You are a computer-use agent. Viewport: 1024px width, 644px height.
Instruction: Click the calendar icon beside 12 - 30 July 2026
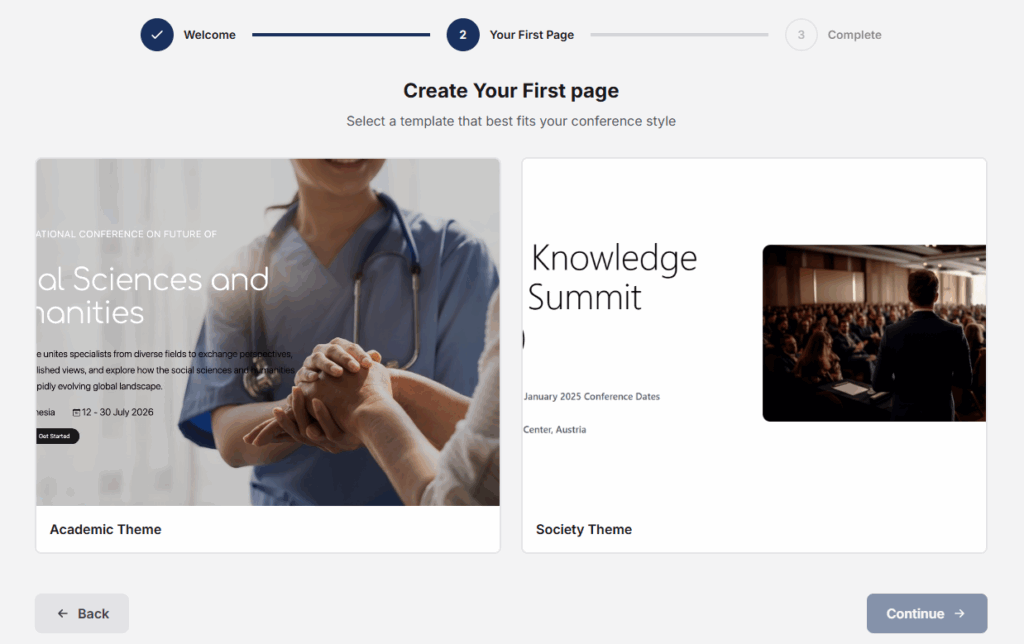pyautogui.click(x=76, y=412)
